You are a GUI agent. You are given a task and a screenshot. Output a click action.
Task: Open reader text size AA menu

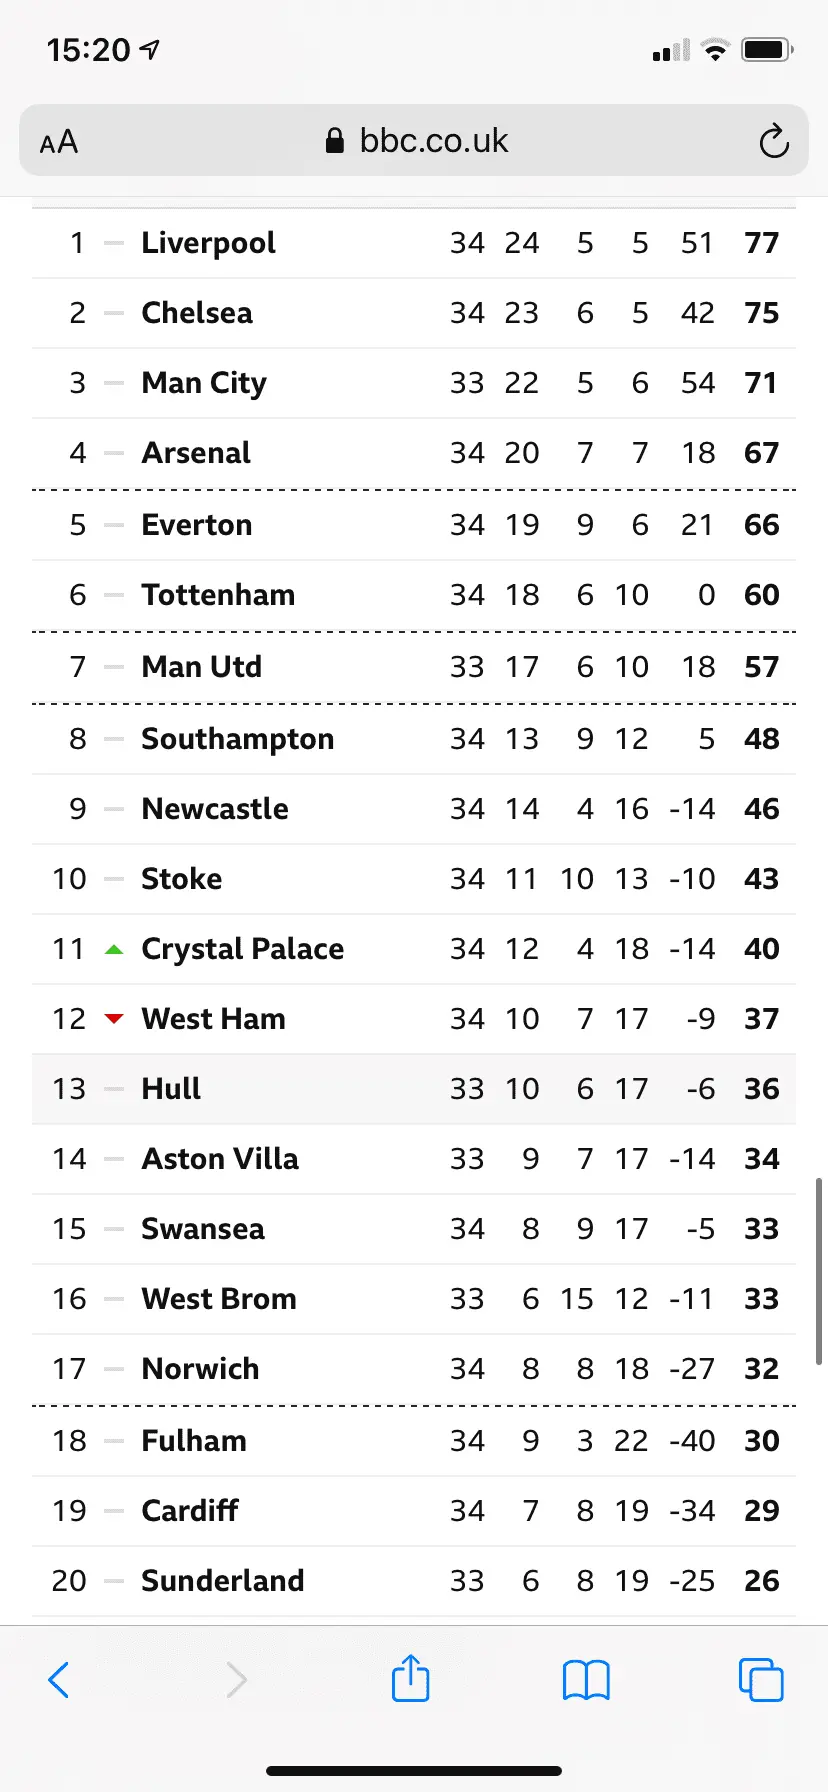59,142
